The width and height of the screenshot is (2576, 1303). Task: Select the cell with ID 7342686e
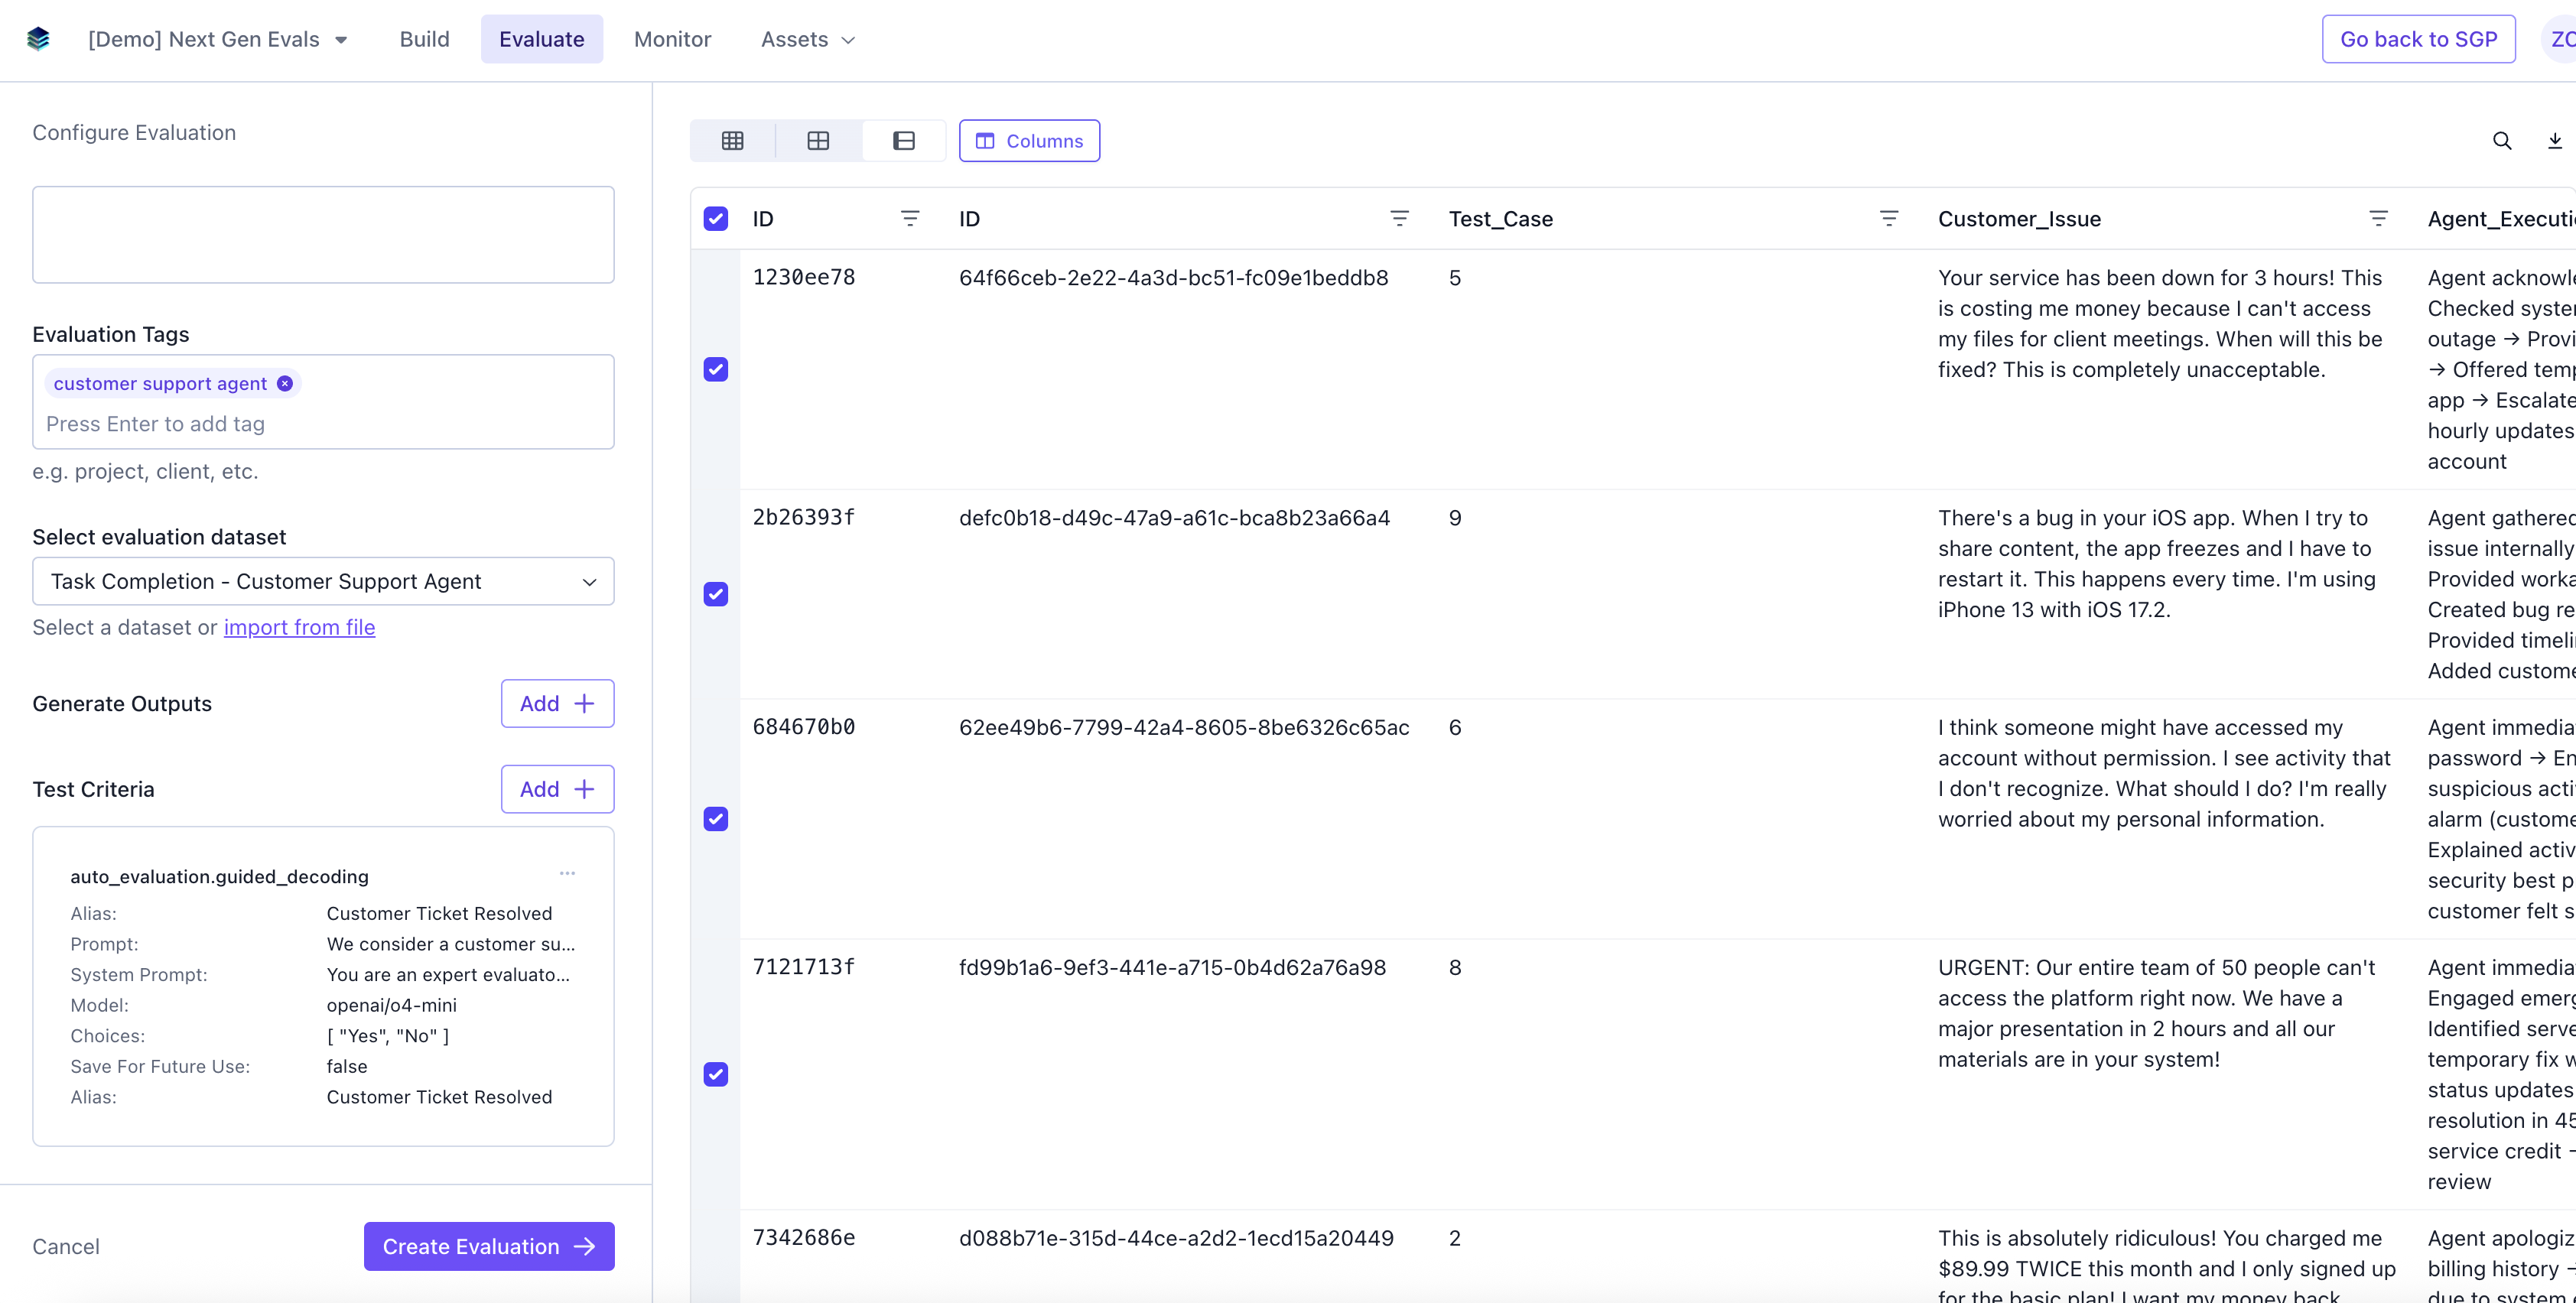[x=804, y=1238]
